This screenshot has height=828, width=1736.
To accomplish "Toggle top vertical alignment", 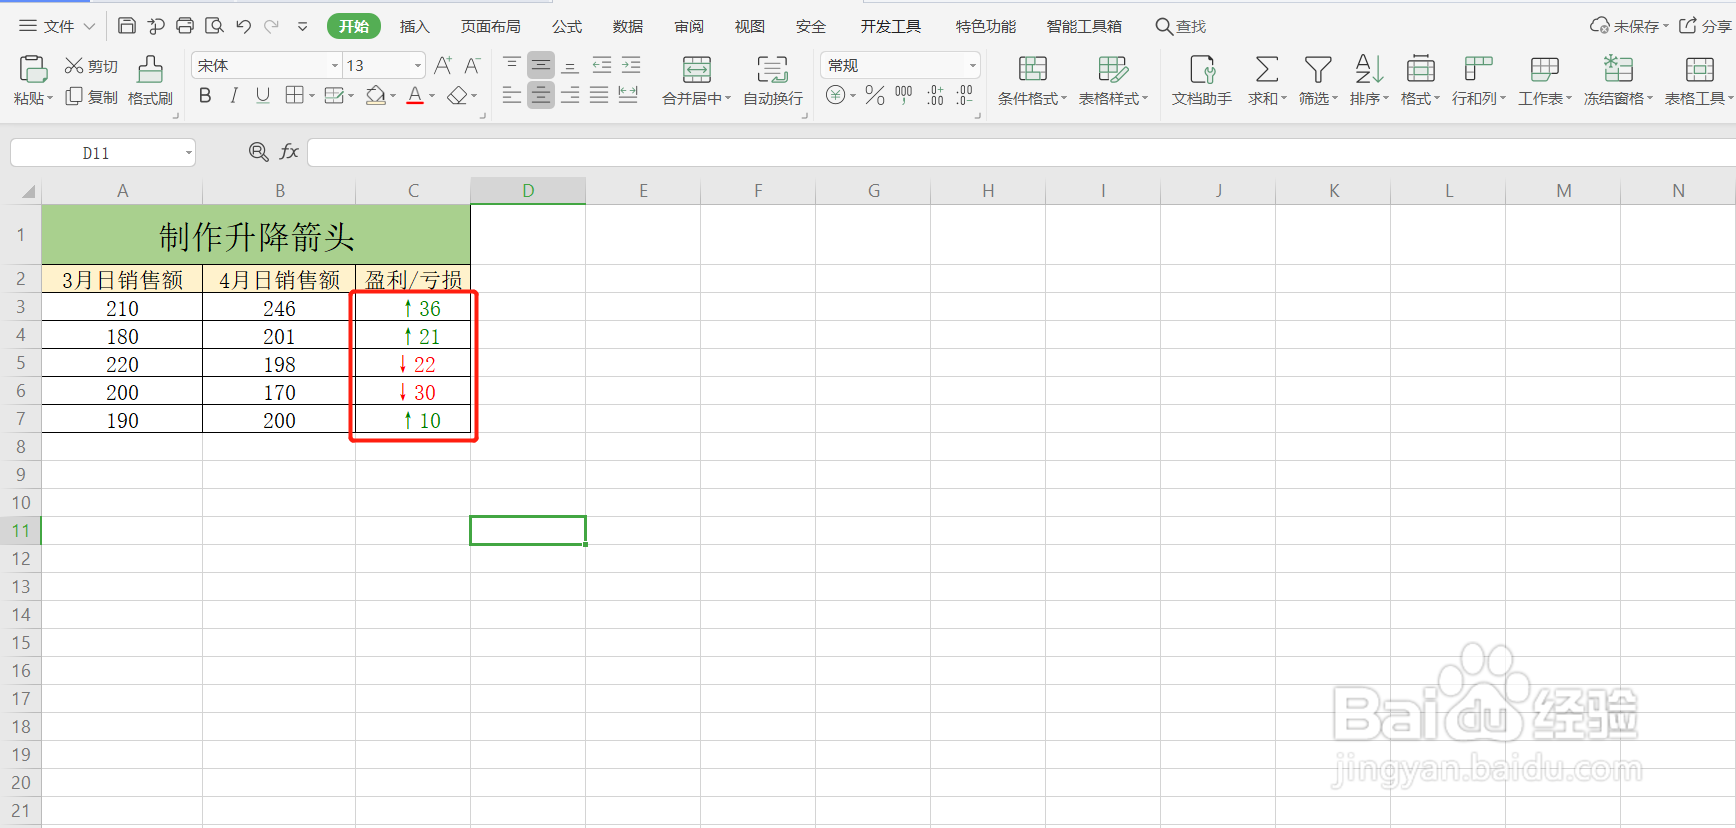I will pyautogui.click(x=511, y=65).
